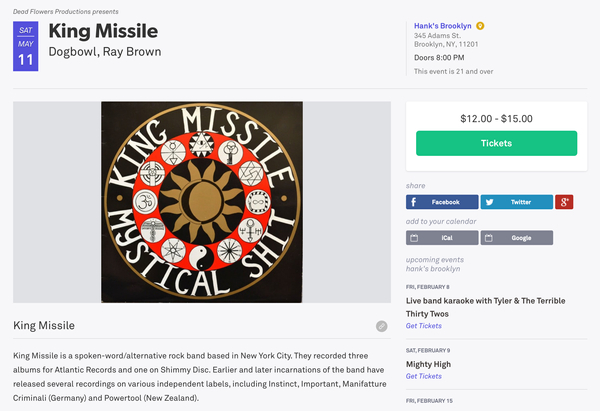Add the event to iCal
This screenshot has height=411, width=600.
coord(442,238)
